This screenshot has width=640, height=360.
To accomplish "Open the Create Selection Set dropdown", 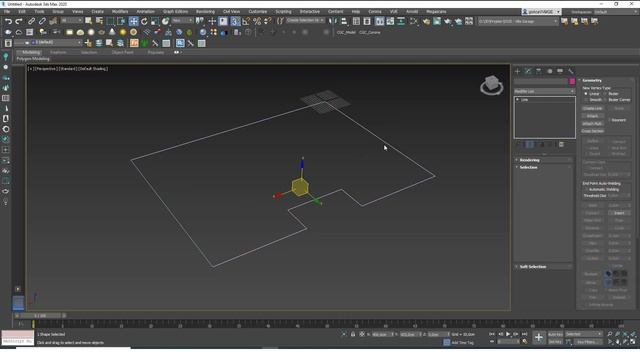I will (305, 20).
